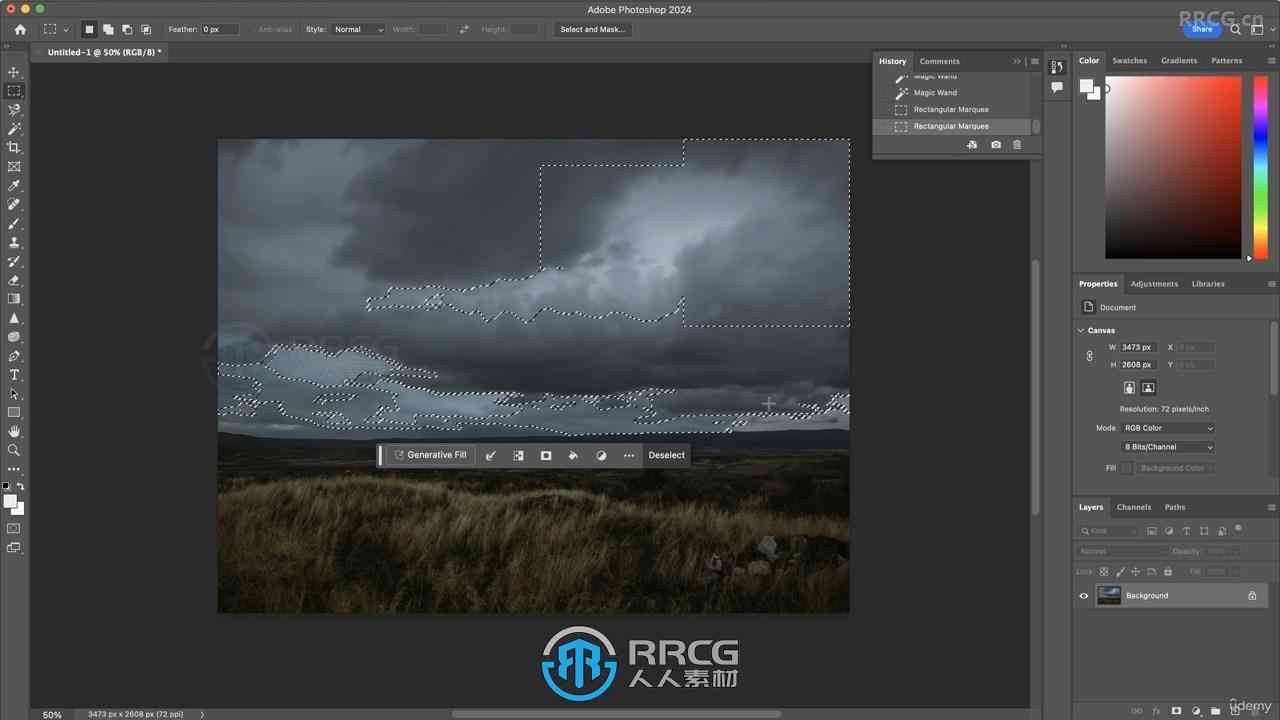Image resolution: width=1280 pixels, height=720 pixels.
Task: Switch to the Paths tab
Action: 1175,507
